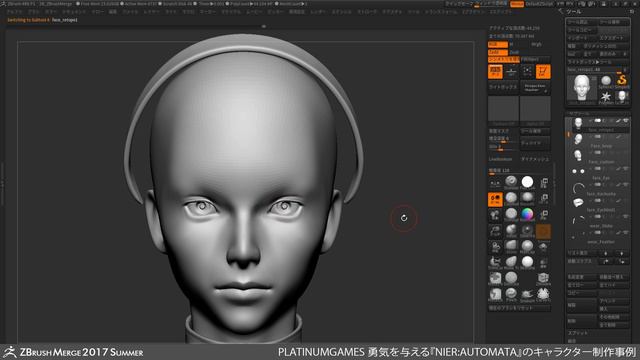Select the DamStandard brush
The image size is (640, 360).
click(x=511, y=278)
